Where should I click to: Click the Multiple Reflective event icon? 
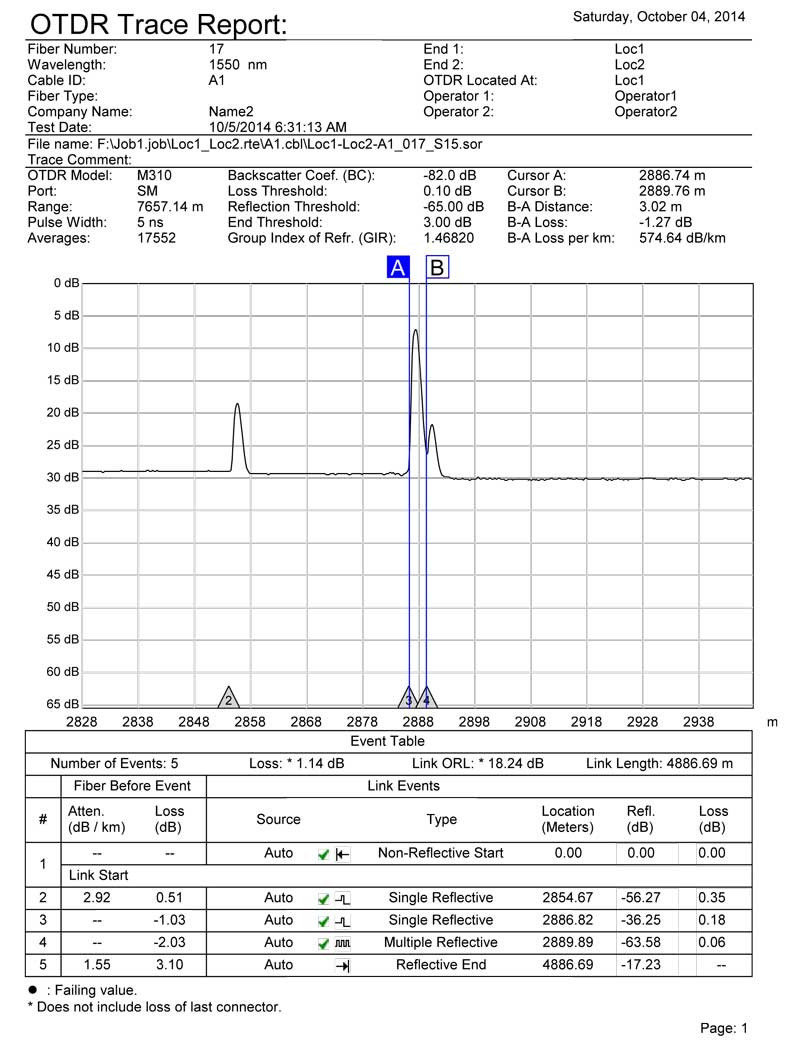click(x=342, y=943)
